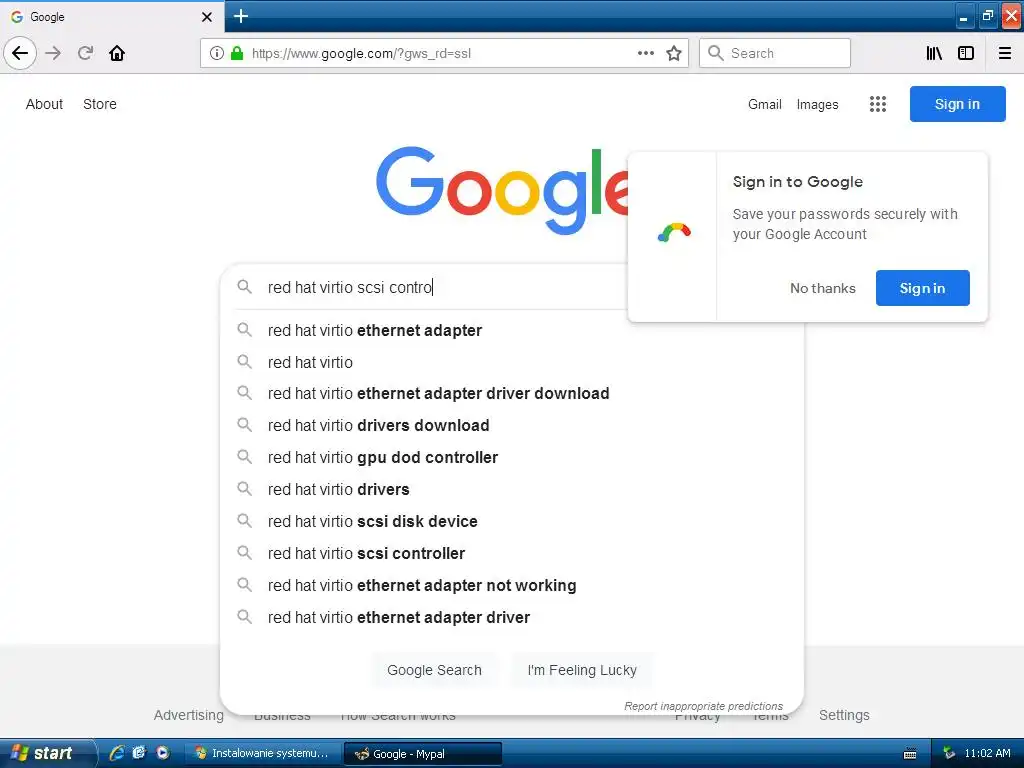Click the Google Search button
Screen dimensions: 1024x768
coord(434,670)
